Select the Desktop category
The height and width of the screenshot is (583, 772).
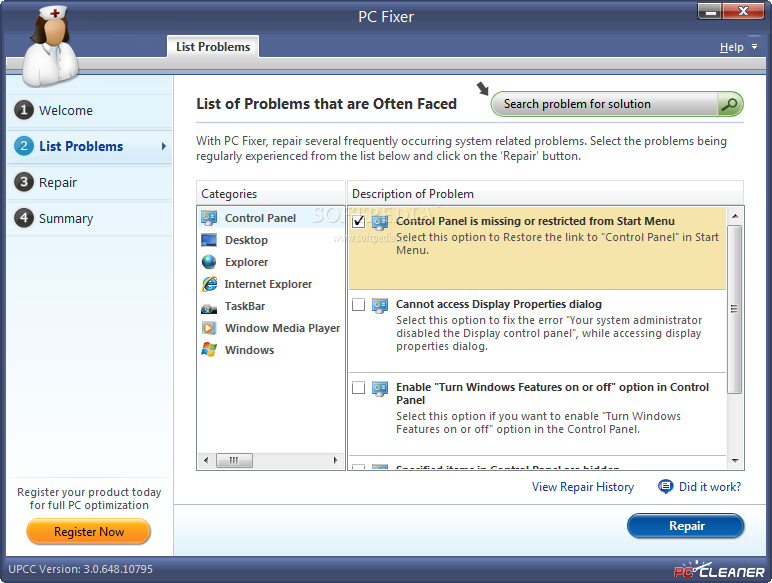click(x=271, y=240)
